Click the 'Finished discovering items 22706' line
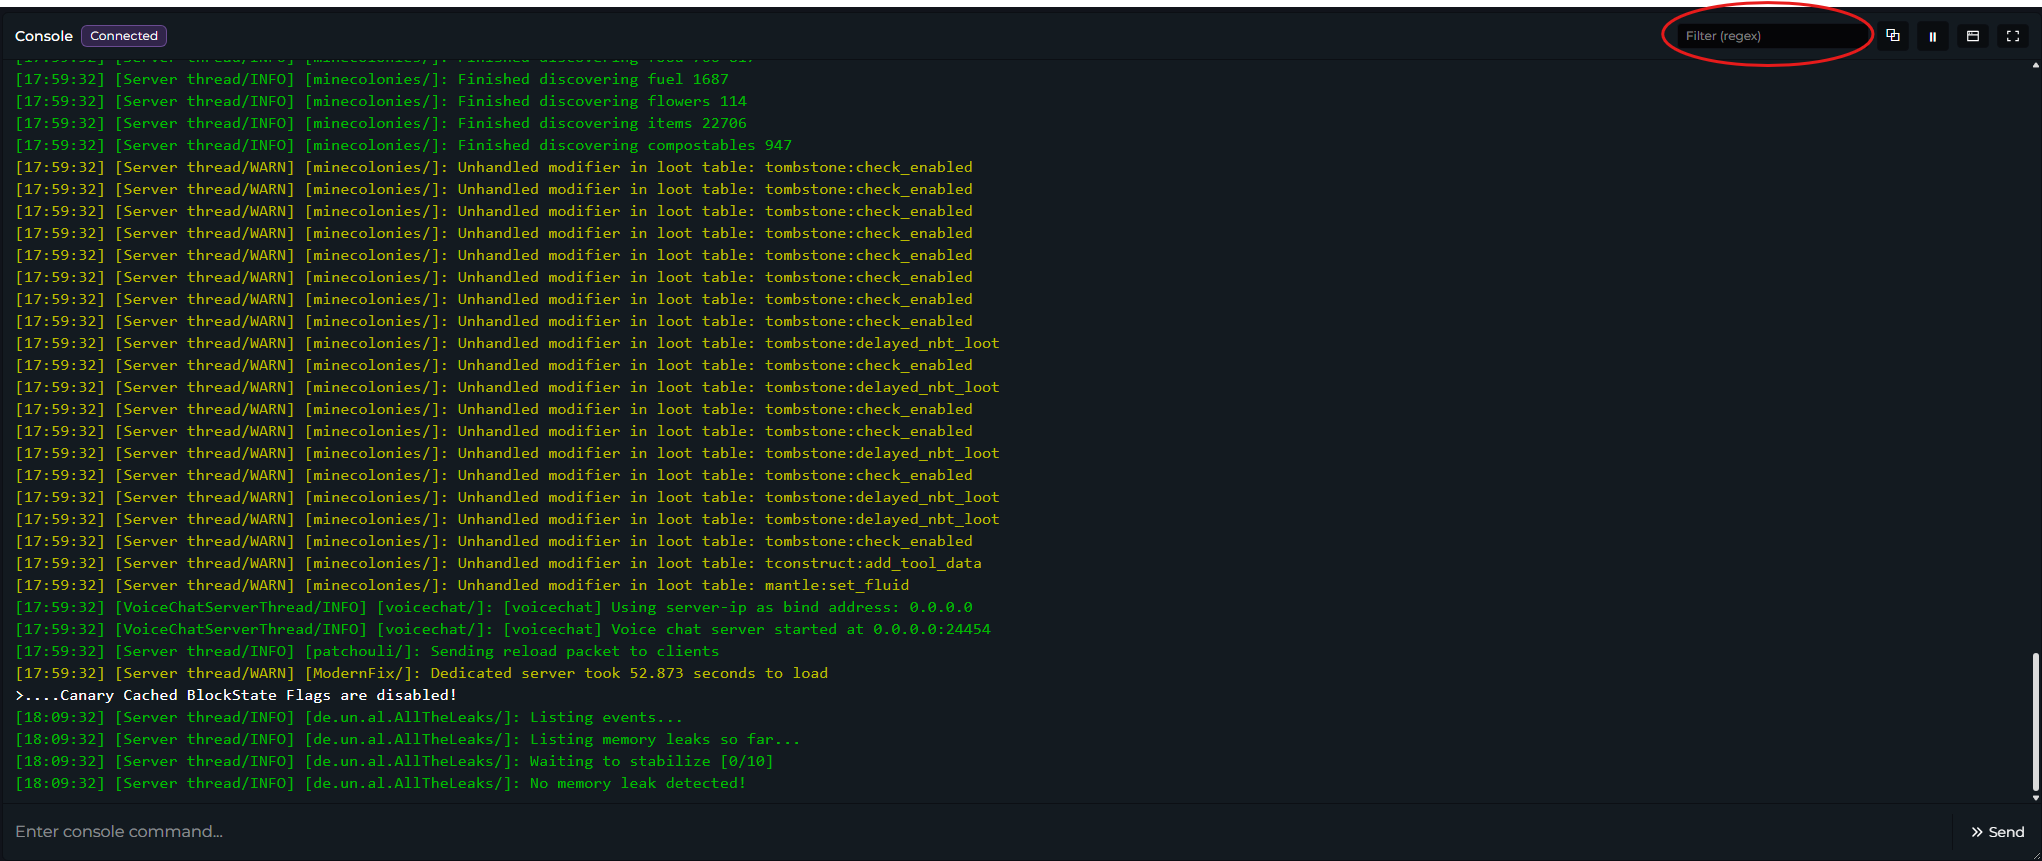 pyautogui.click(x=380, y=123)
